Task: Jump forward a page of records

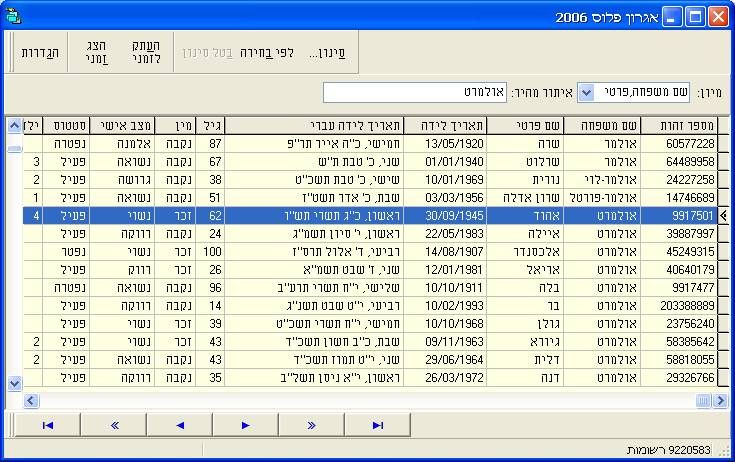Action: (x=311, y=425)
